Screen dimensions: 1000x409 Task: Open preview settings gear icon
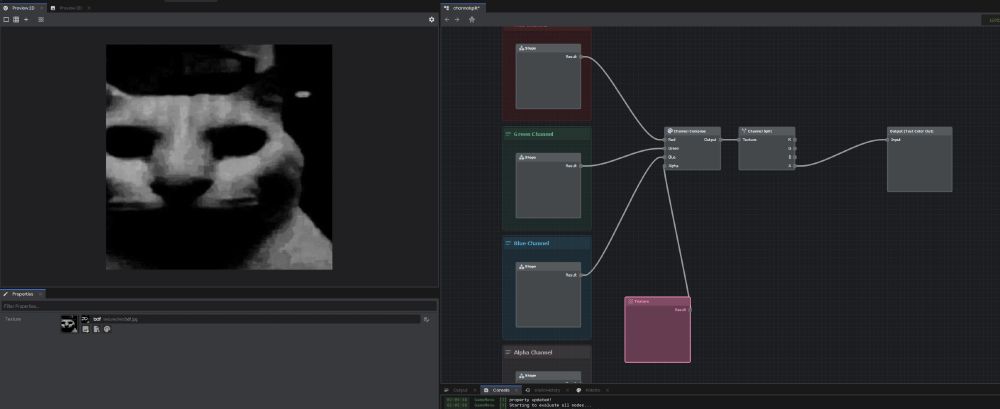(x=432, y=20)
